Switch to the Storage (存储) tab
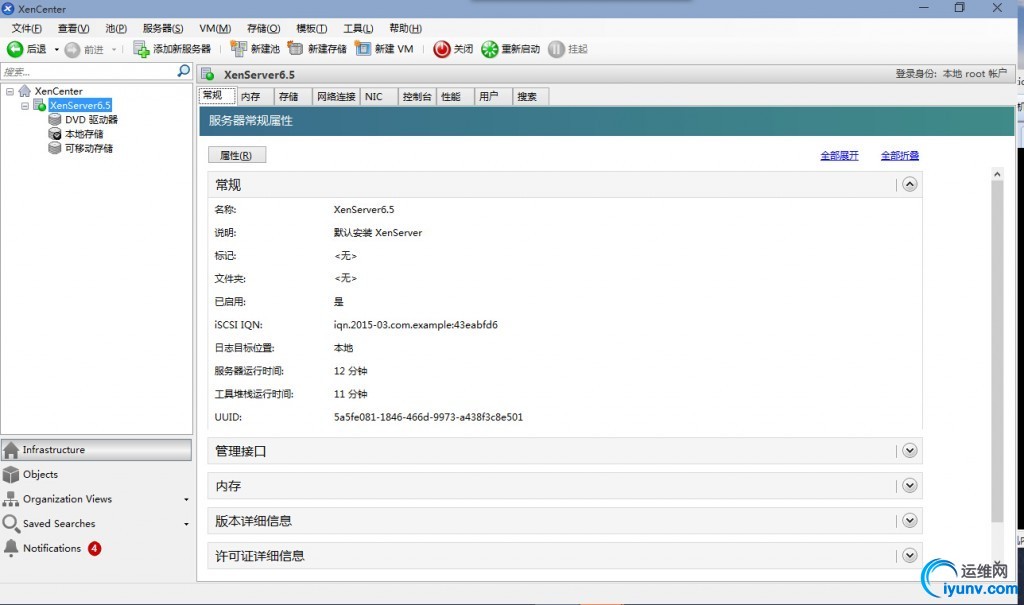This screenshot has height=605, width=1024. pos(293,97)
